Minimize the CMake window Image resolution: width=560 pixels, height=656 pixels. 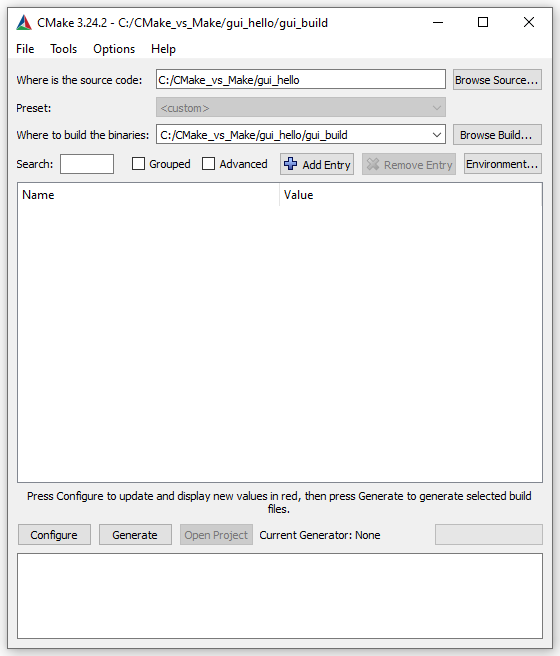pyautogui.click(x=438, y=23)
